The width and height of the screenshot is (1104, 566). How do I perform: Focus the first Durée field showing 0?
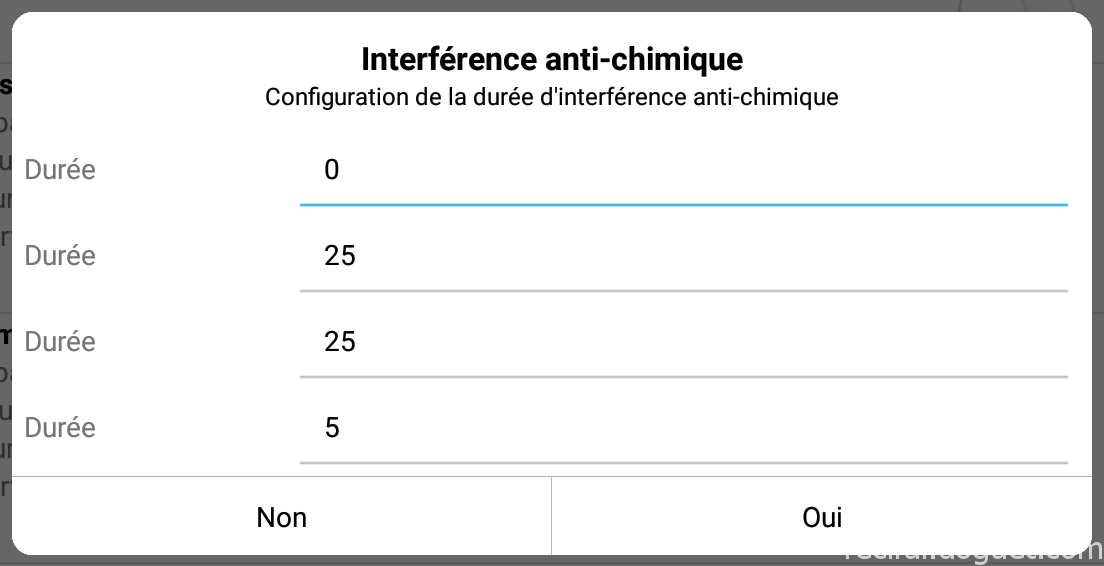point(684,170)
